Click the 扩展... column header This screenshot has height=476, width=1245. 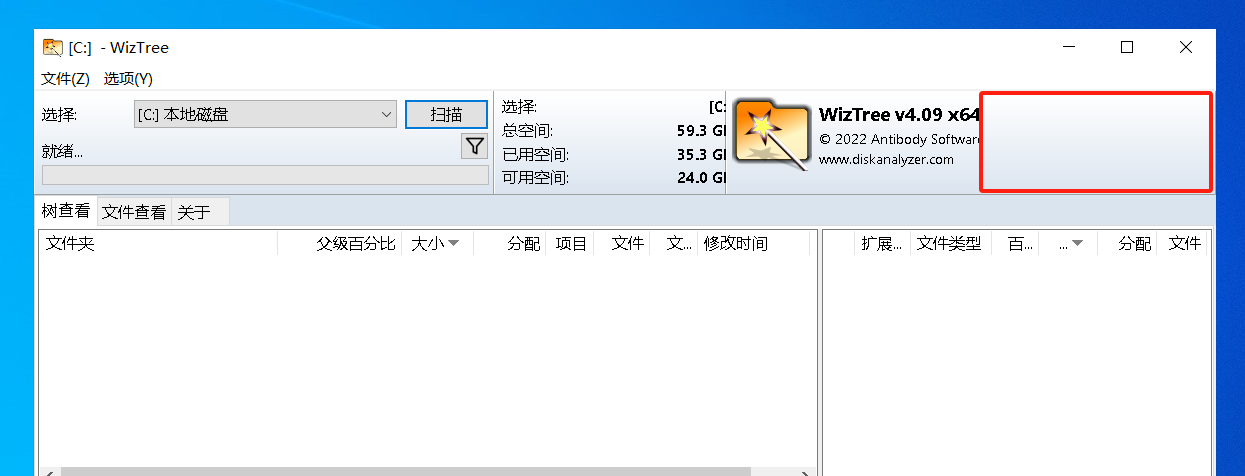(881, 243)
